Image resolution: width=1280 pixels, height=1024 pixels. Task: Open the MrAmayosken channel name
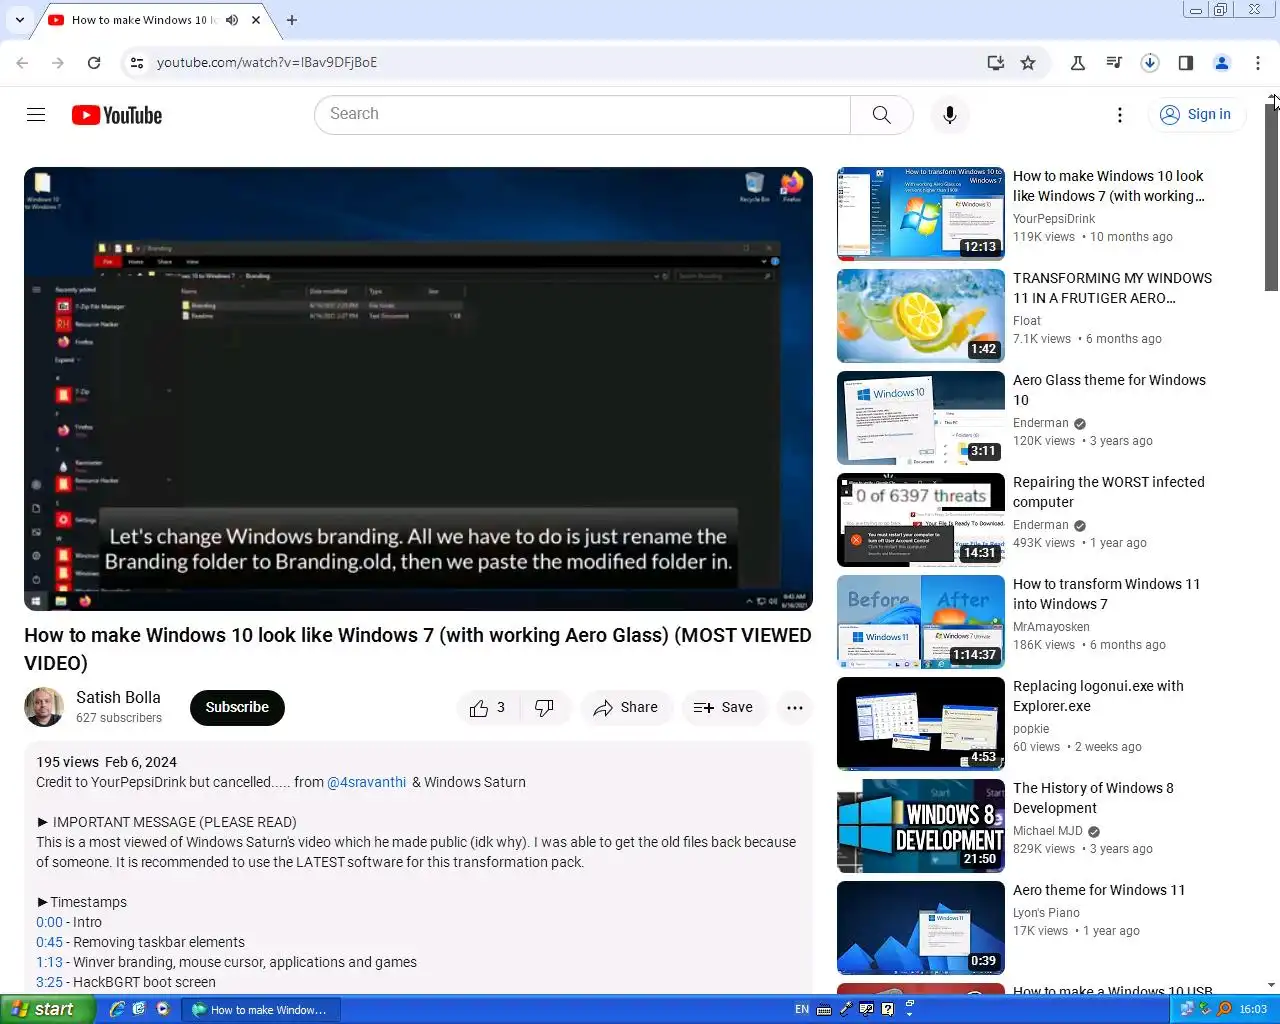[x=1051, y=627]
